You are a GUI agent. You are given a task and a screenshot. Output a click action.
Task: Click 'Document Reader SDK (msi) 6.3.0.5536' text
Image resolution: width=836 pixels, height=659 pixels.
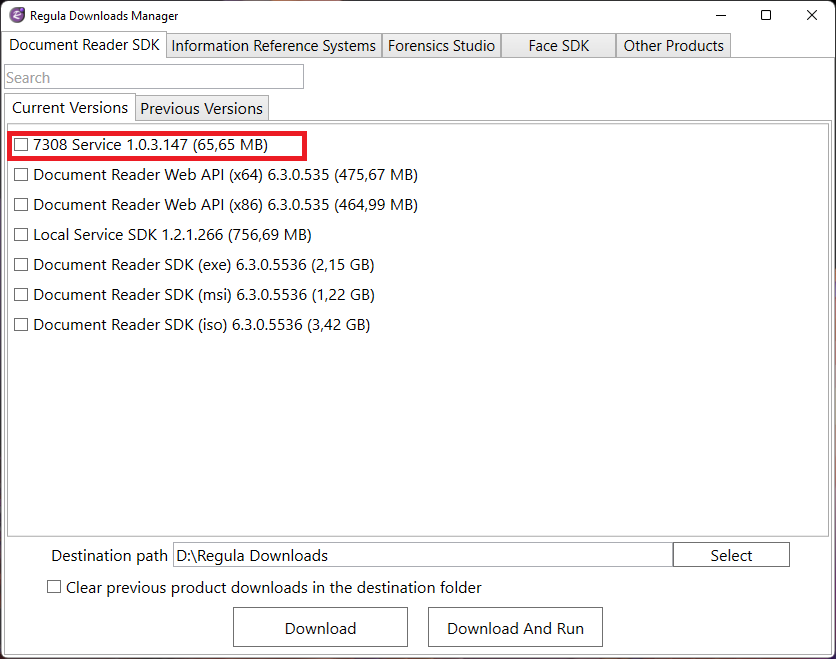tap(170, 294)
